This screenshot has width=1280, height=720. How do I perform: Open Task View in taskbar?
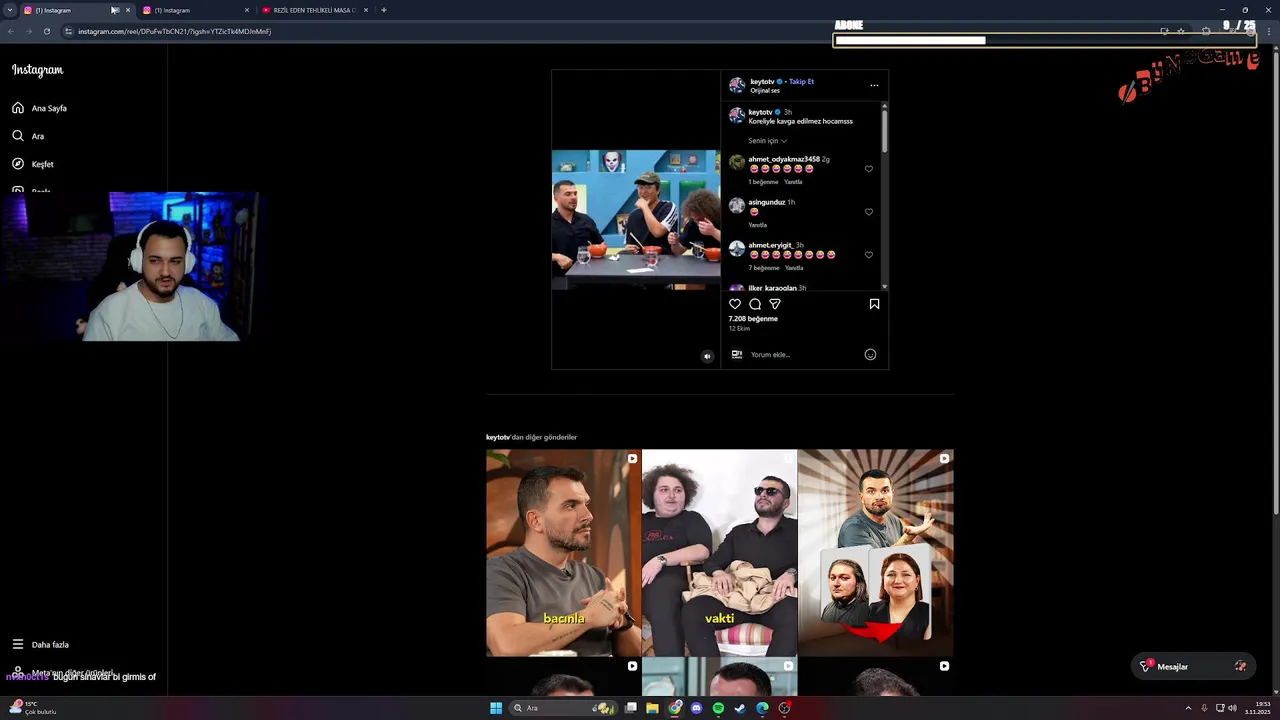pos(631,708)
